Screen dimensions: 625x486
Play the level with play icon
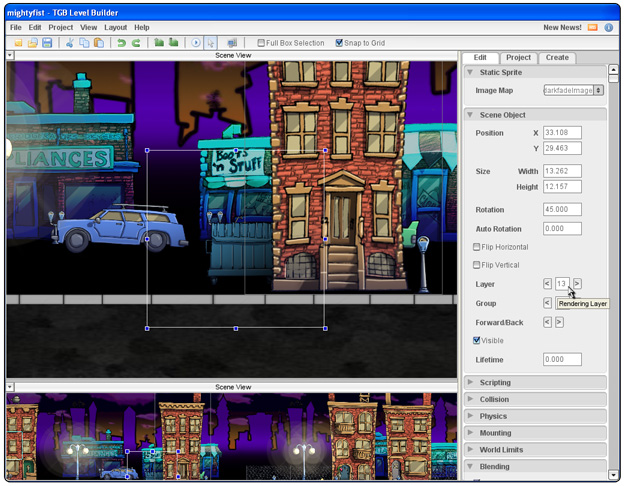(196, 43)
